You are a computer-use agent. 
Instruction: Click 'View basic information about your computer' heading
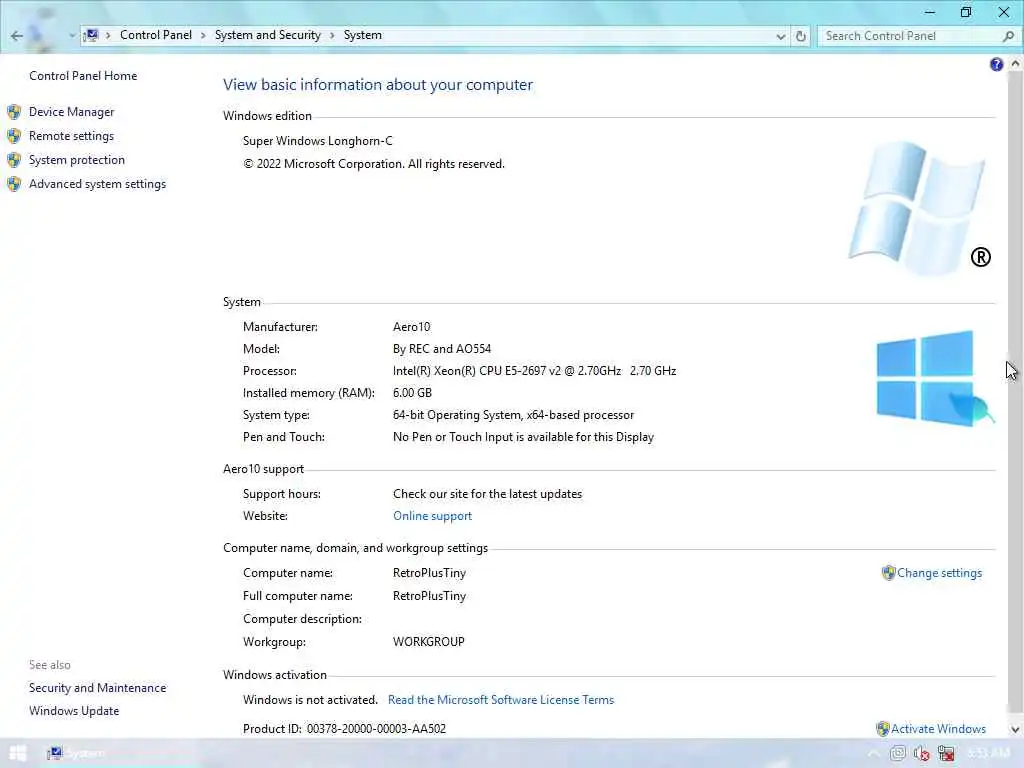click(377, 85)
